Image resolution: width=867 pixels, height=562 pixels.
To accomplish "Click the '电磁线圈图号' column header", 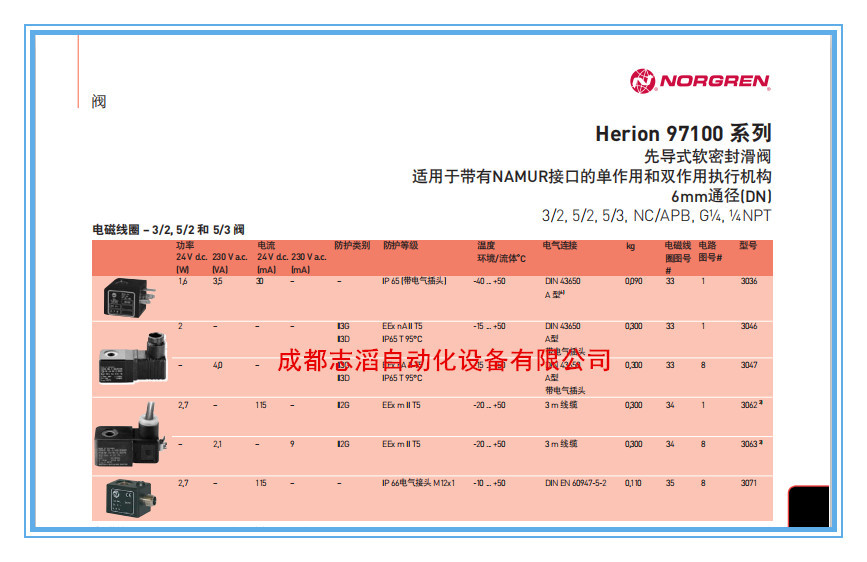I will point(678,257).
